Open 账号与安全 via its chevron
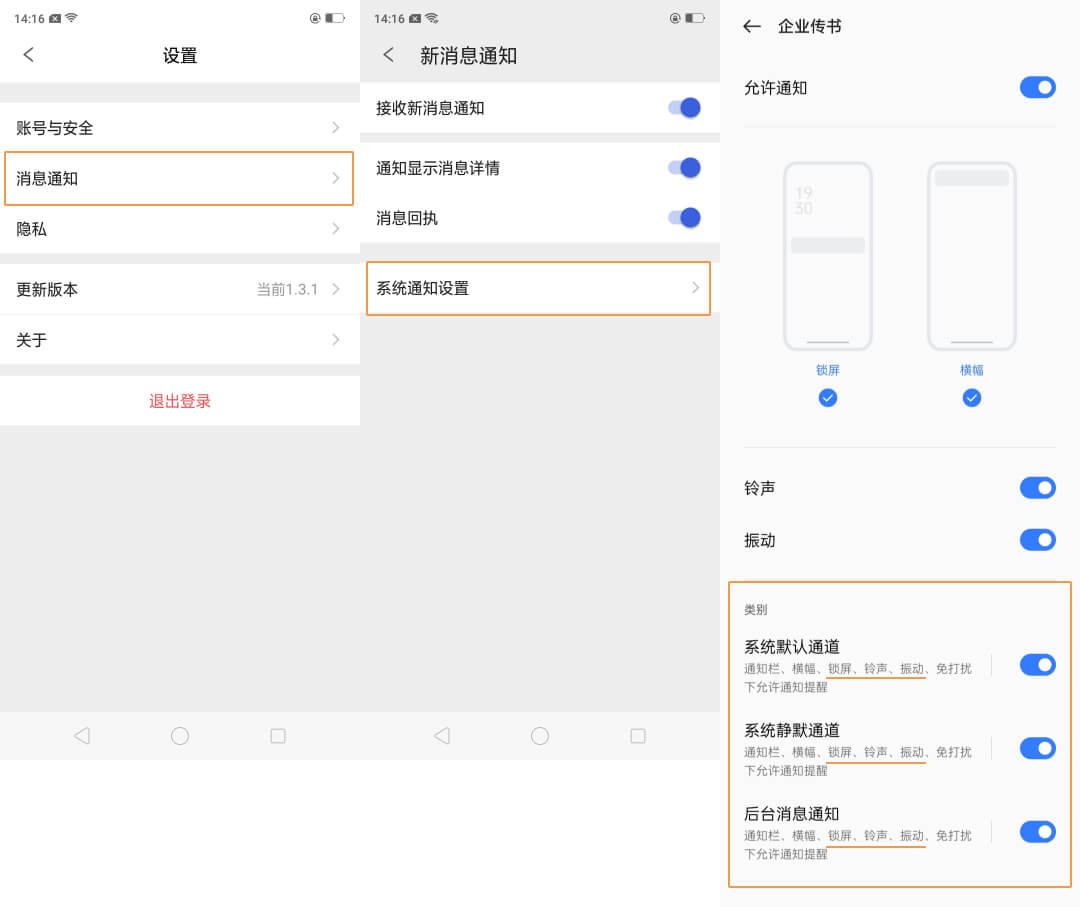The width and height of the screenshot is (1080, 907). (336, 128)
